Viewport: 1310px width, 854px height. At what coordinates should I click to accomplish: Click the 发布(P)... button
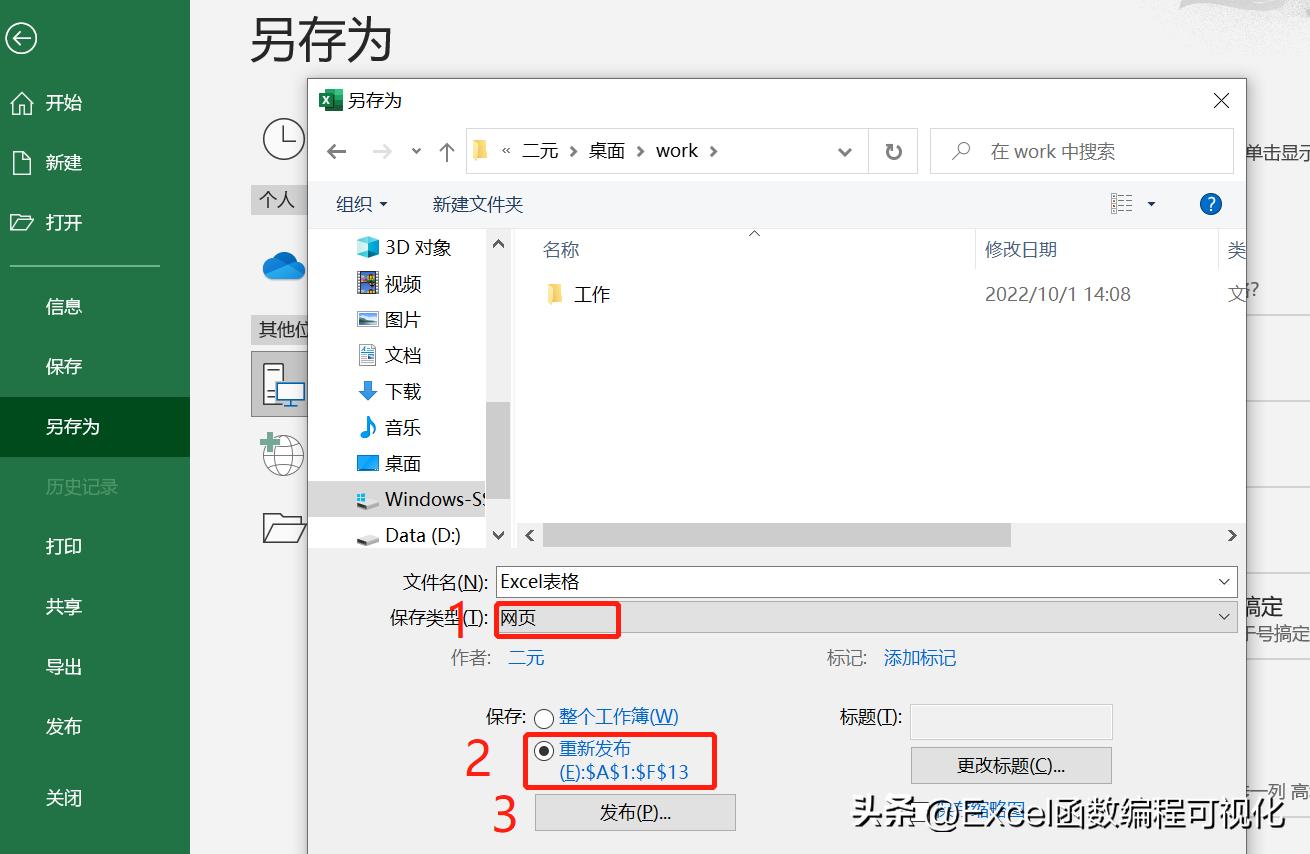tap(635, 813)
